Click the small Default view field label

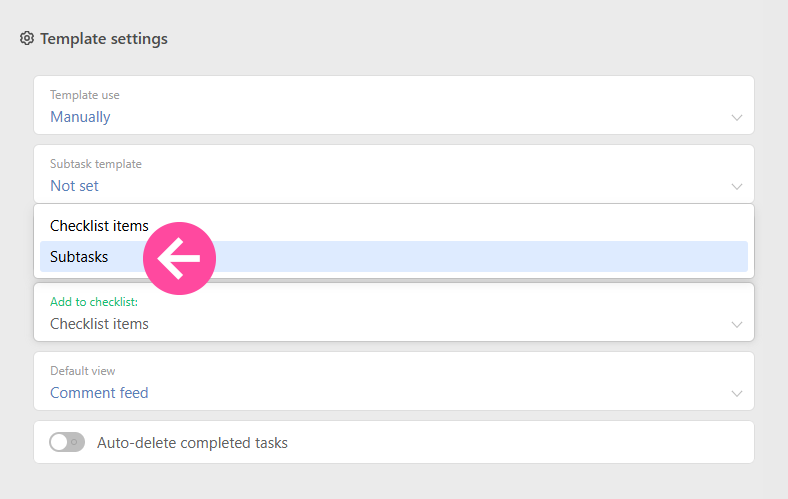[x=83, y=371]
